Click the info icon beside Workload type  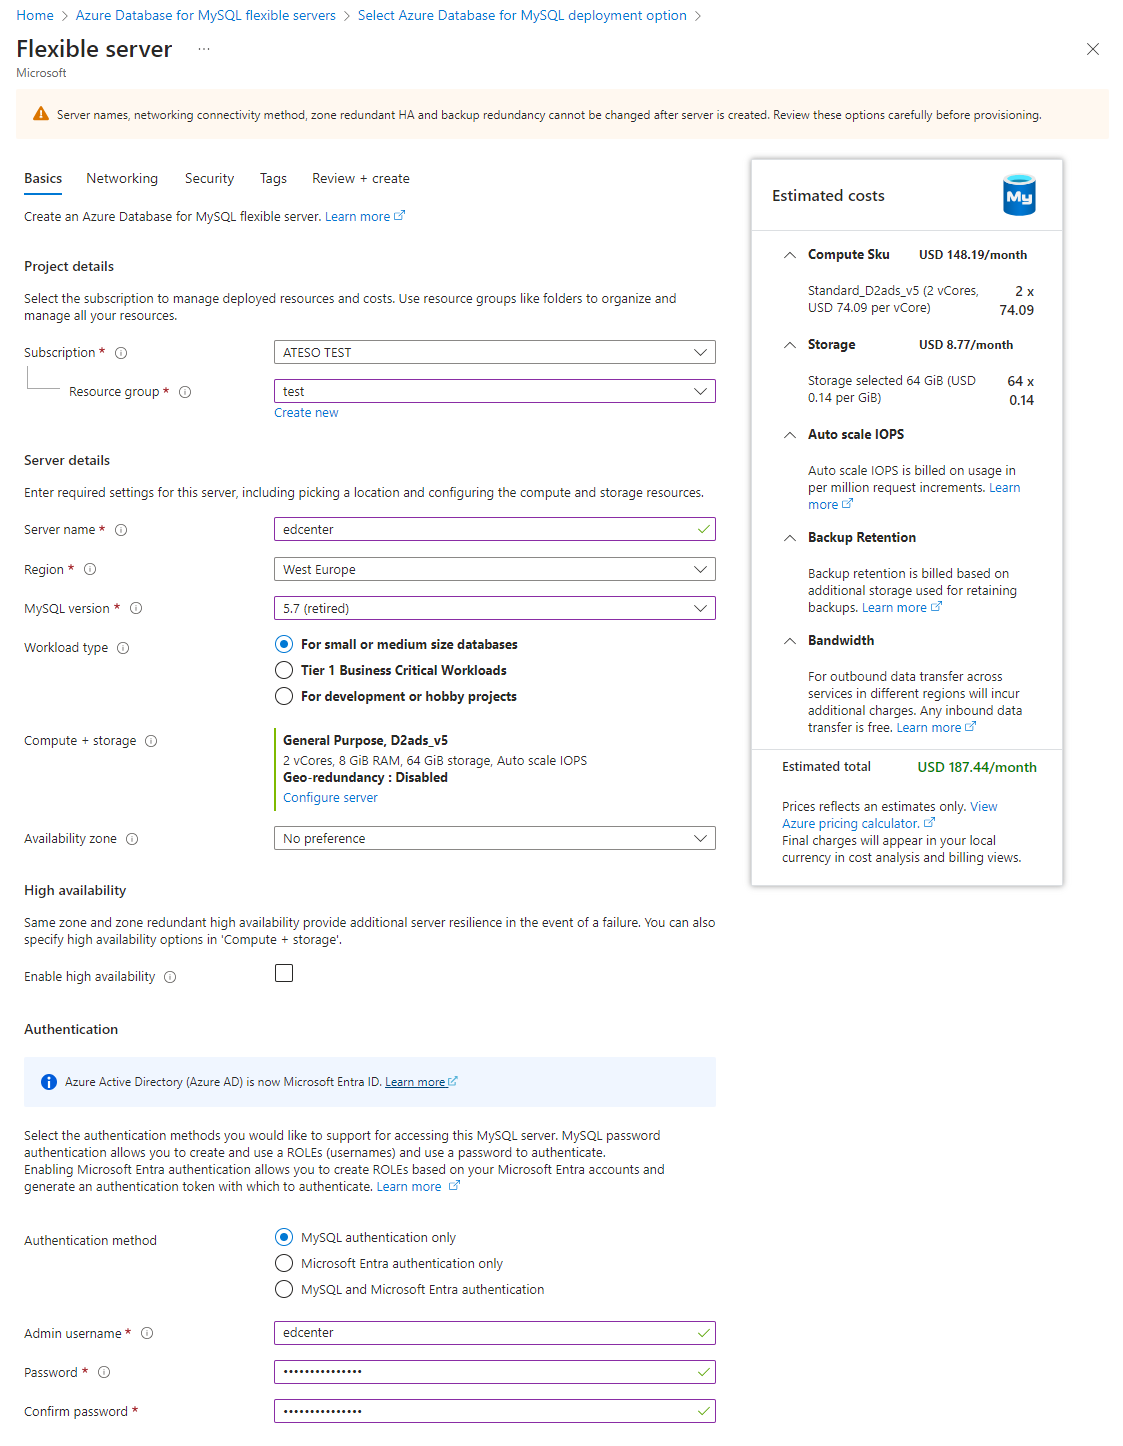(123, 648)
